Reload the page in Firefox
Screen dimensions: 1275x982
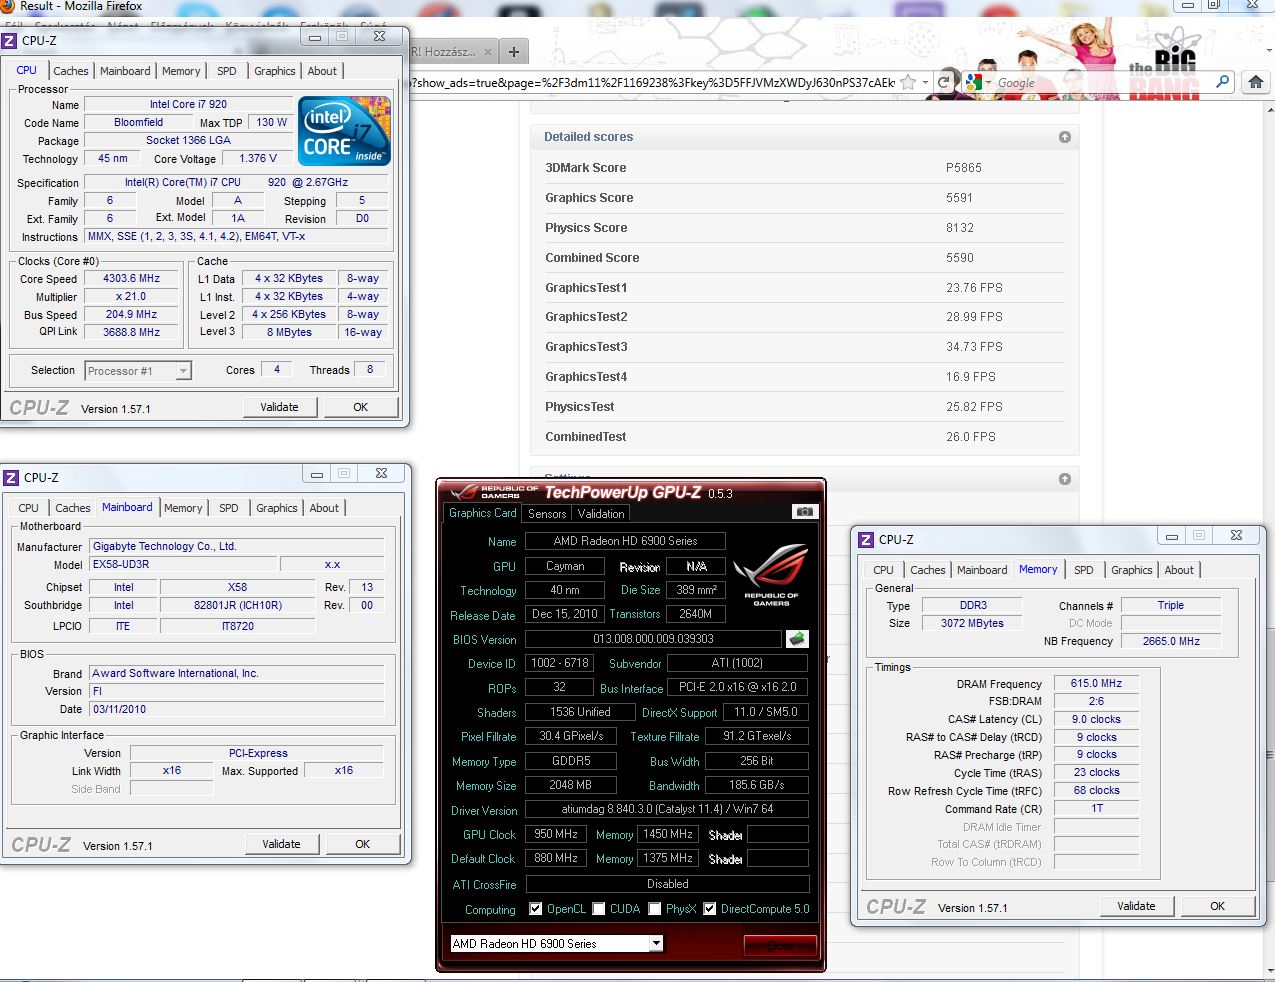pos(944,83)
